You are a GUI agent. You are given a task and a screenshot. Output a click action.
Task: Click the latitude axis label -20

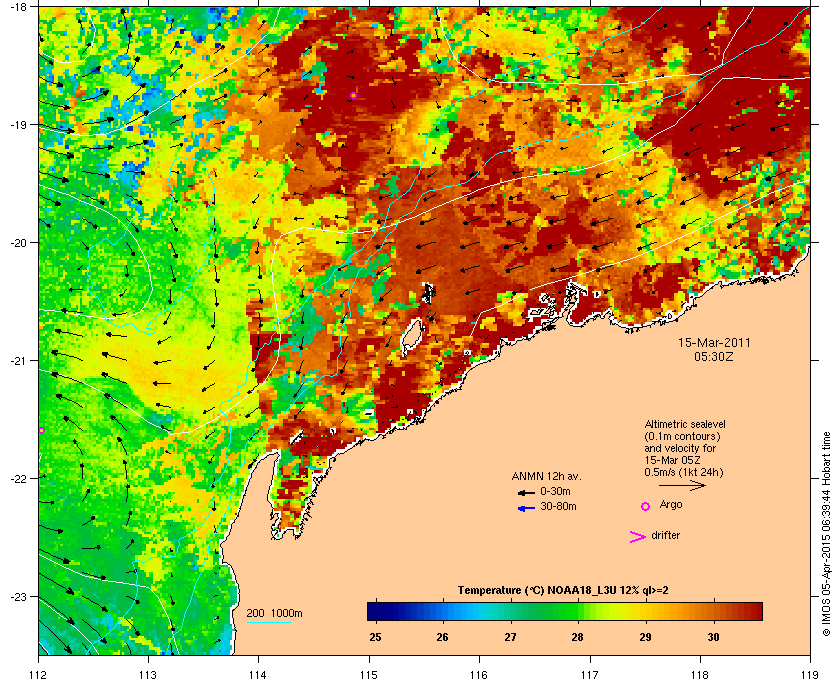tap(18, 243)
